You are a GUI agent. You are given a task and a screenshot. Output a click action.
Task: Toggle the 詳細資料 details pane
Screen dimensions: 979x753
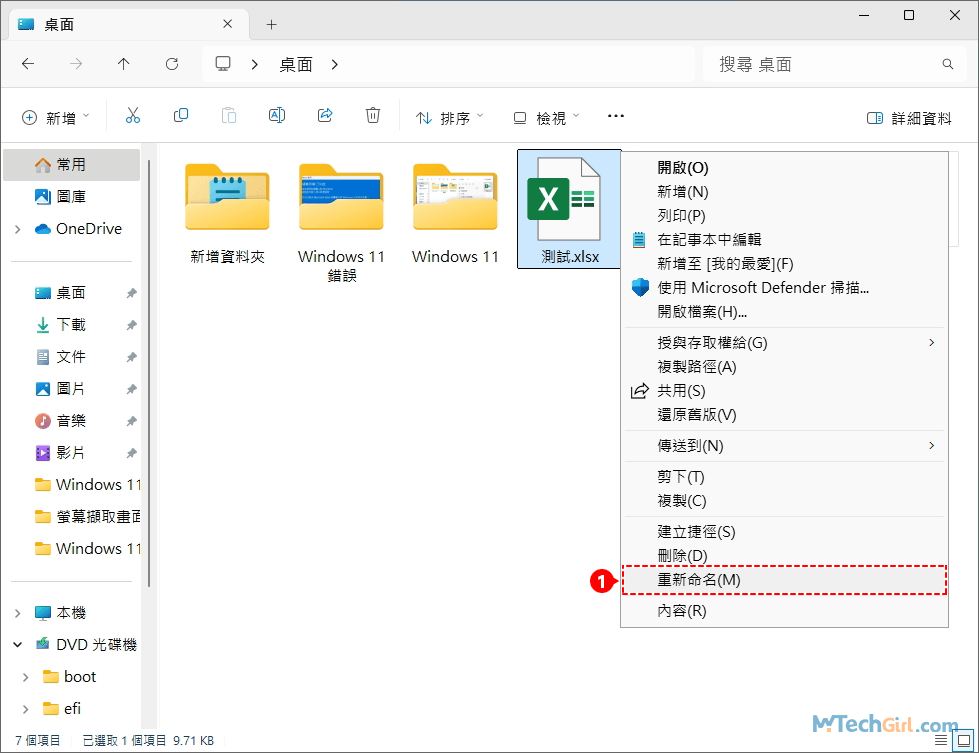909,118
